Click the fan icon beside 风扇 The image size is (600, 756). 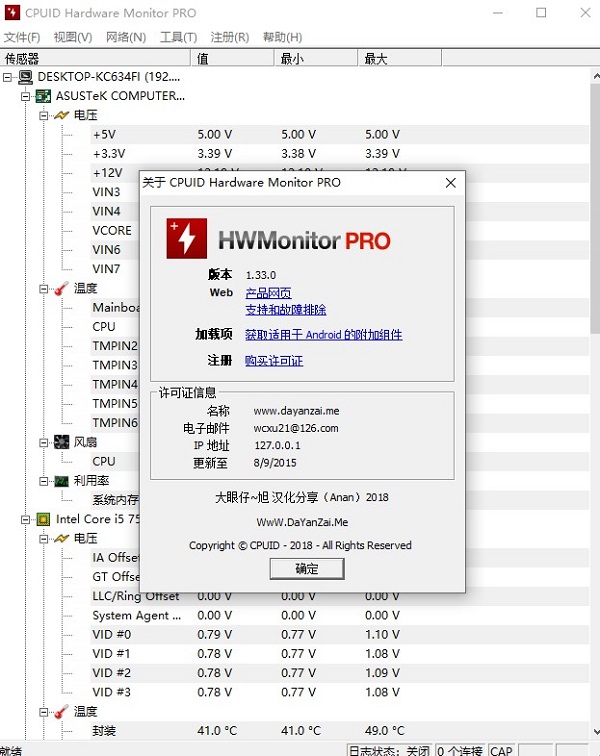point(62,442)
